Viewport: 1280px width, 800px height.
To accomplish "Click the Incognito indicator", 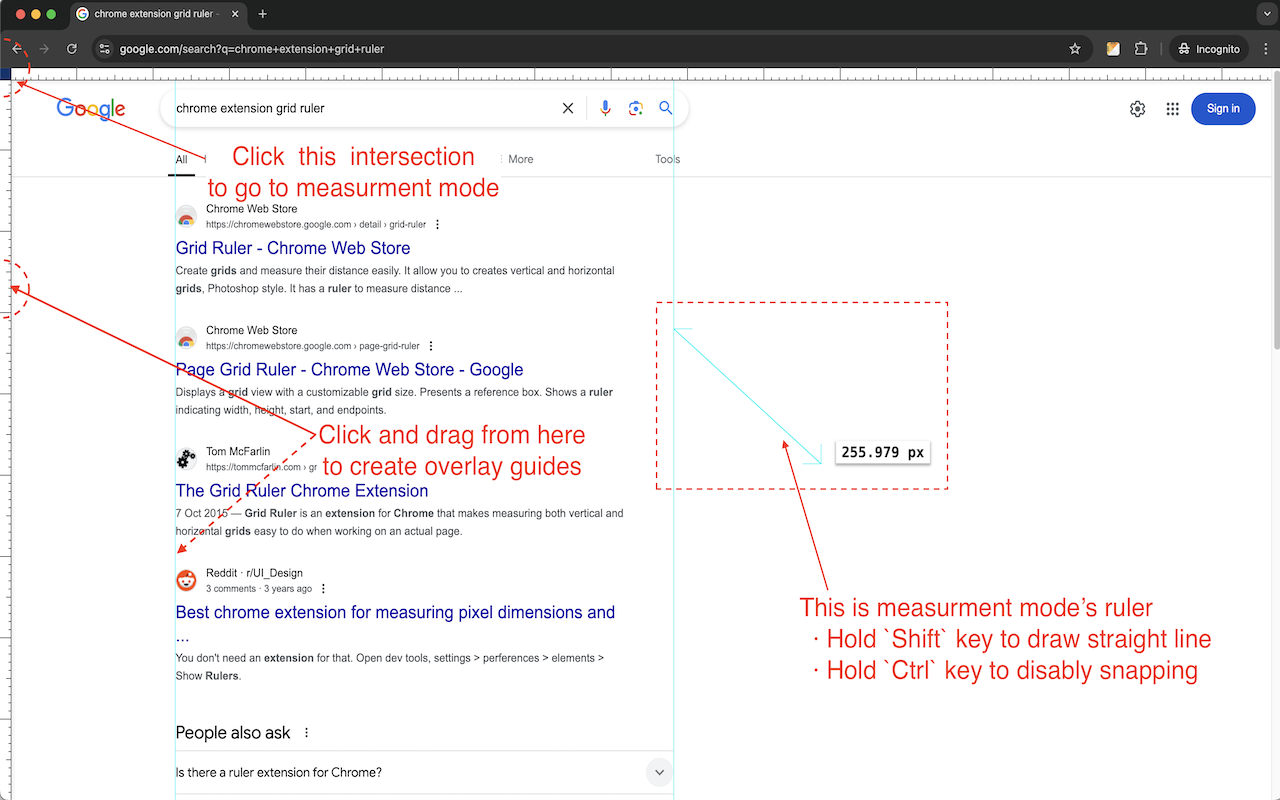I will point(1208,49).
